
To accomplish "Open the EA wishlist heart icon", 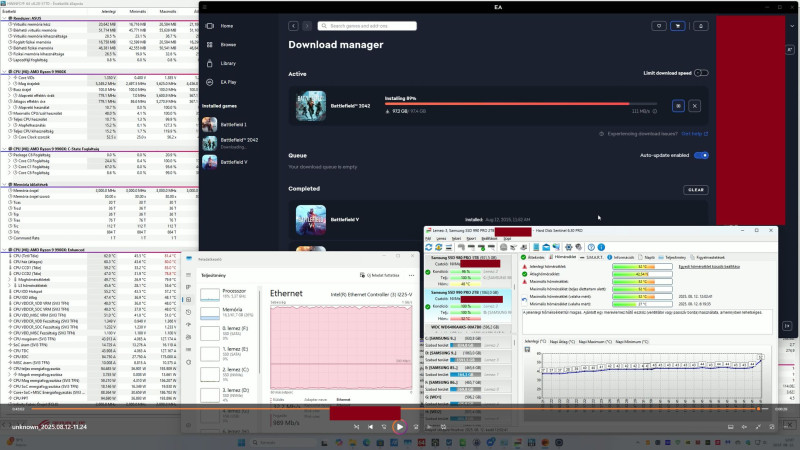I will coord(659,26).
